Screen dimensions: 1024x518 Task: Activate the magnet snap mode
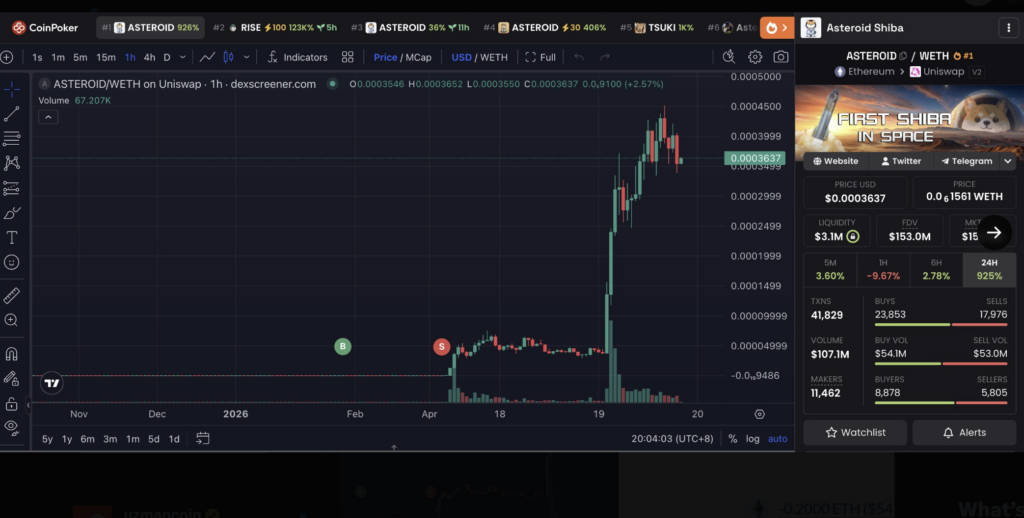[12, 354]
